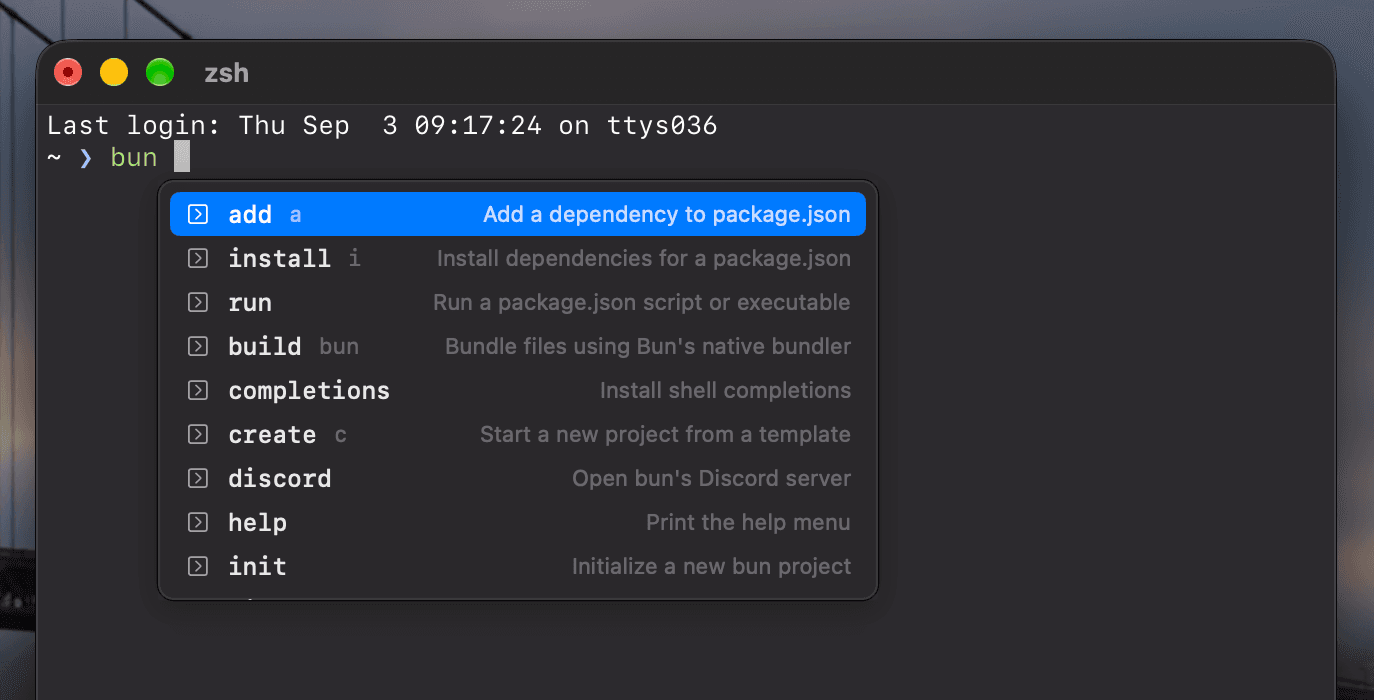Click the command icon beside create
Viewport: 1374px width, 700px height.
tap(198, 434)
